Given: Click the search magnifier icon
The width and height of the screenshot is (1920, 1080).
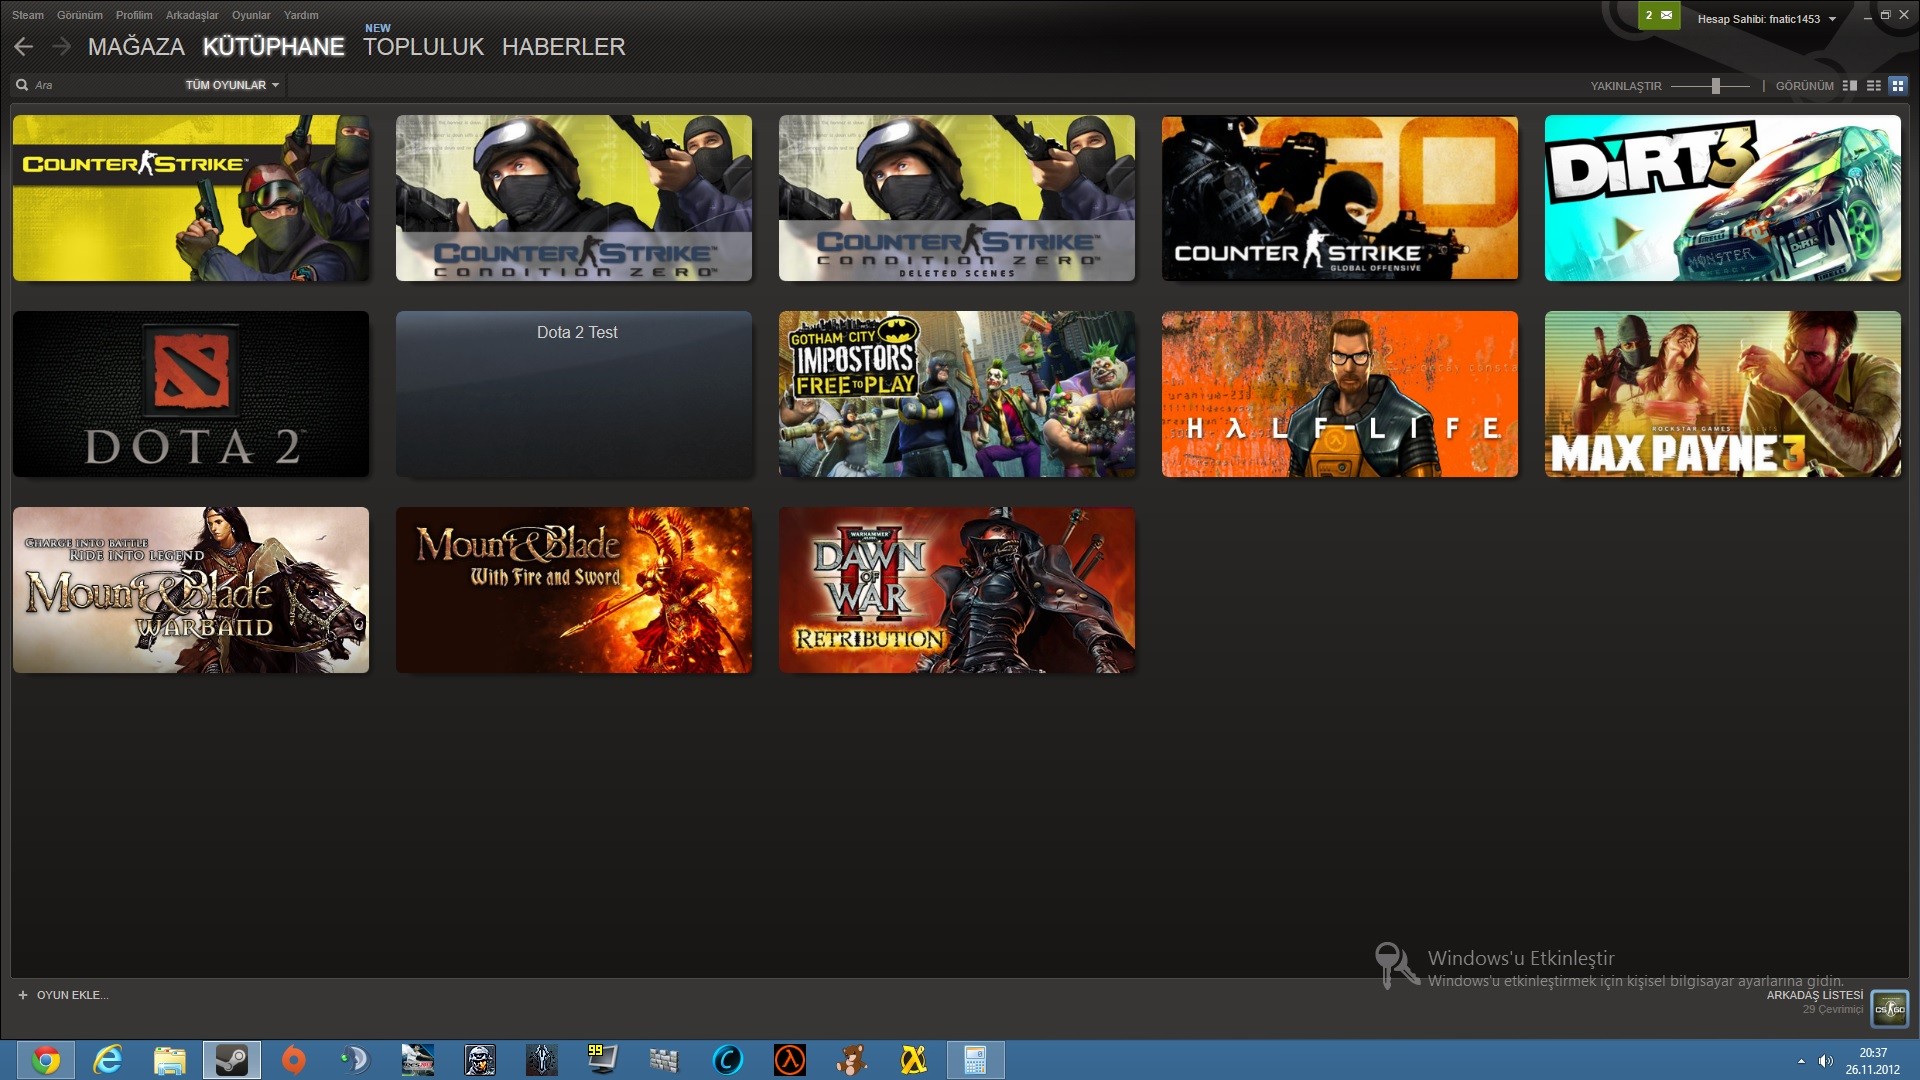Looking at the screenshot, I should 22,85.
